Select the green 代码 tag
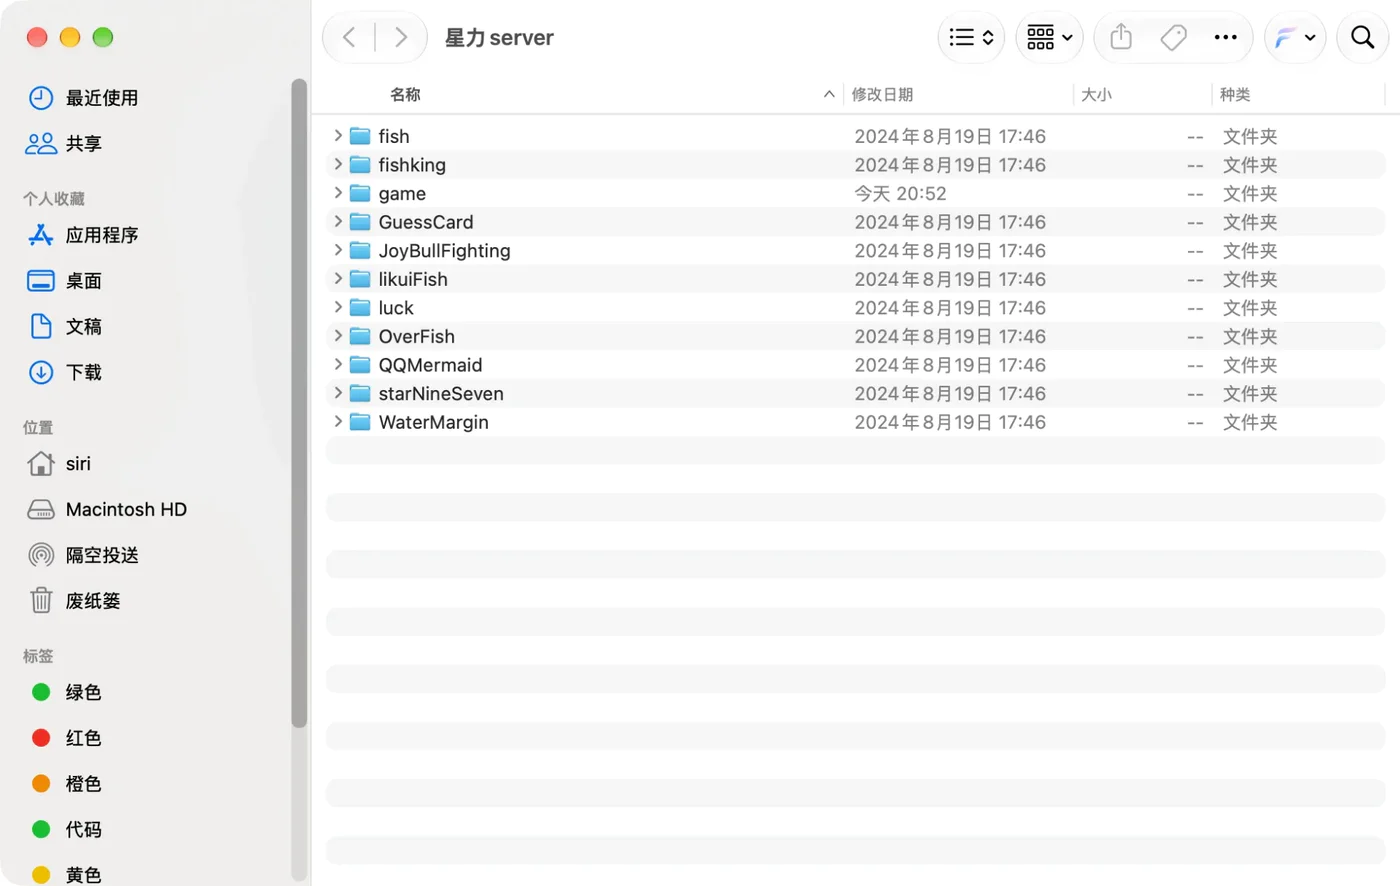This screenshot has height=886, width=1400. [x=66, y=829]
